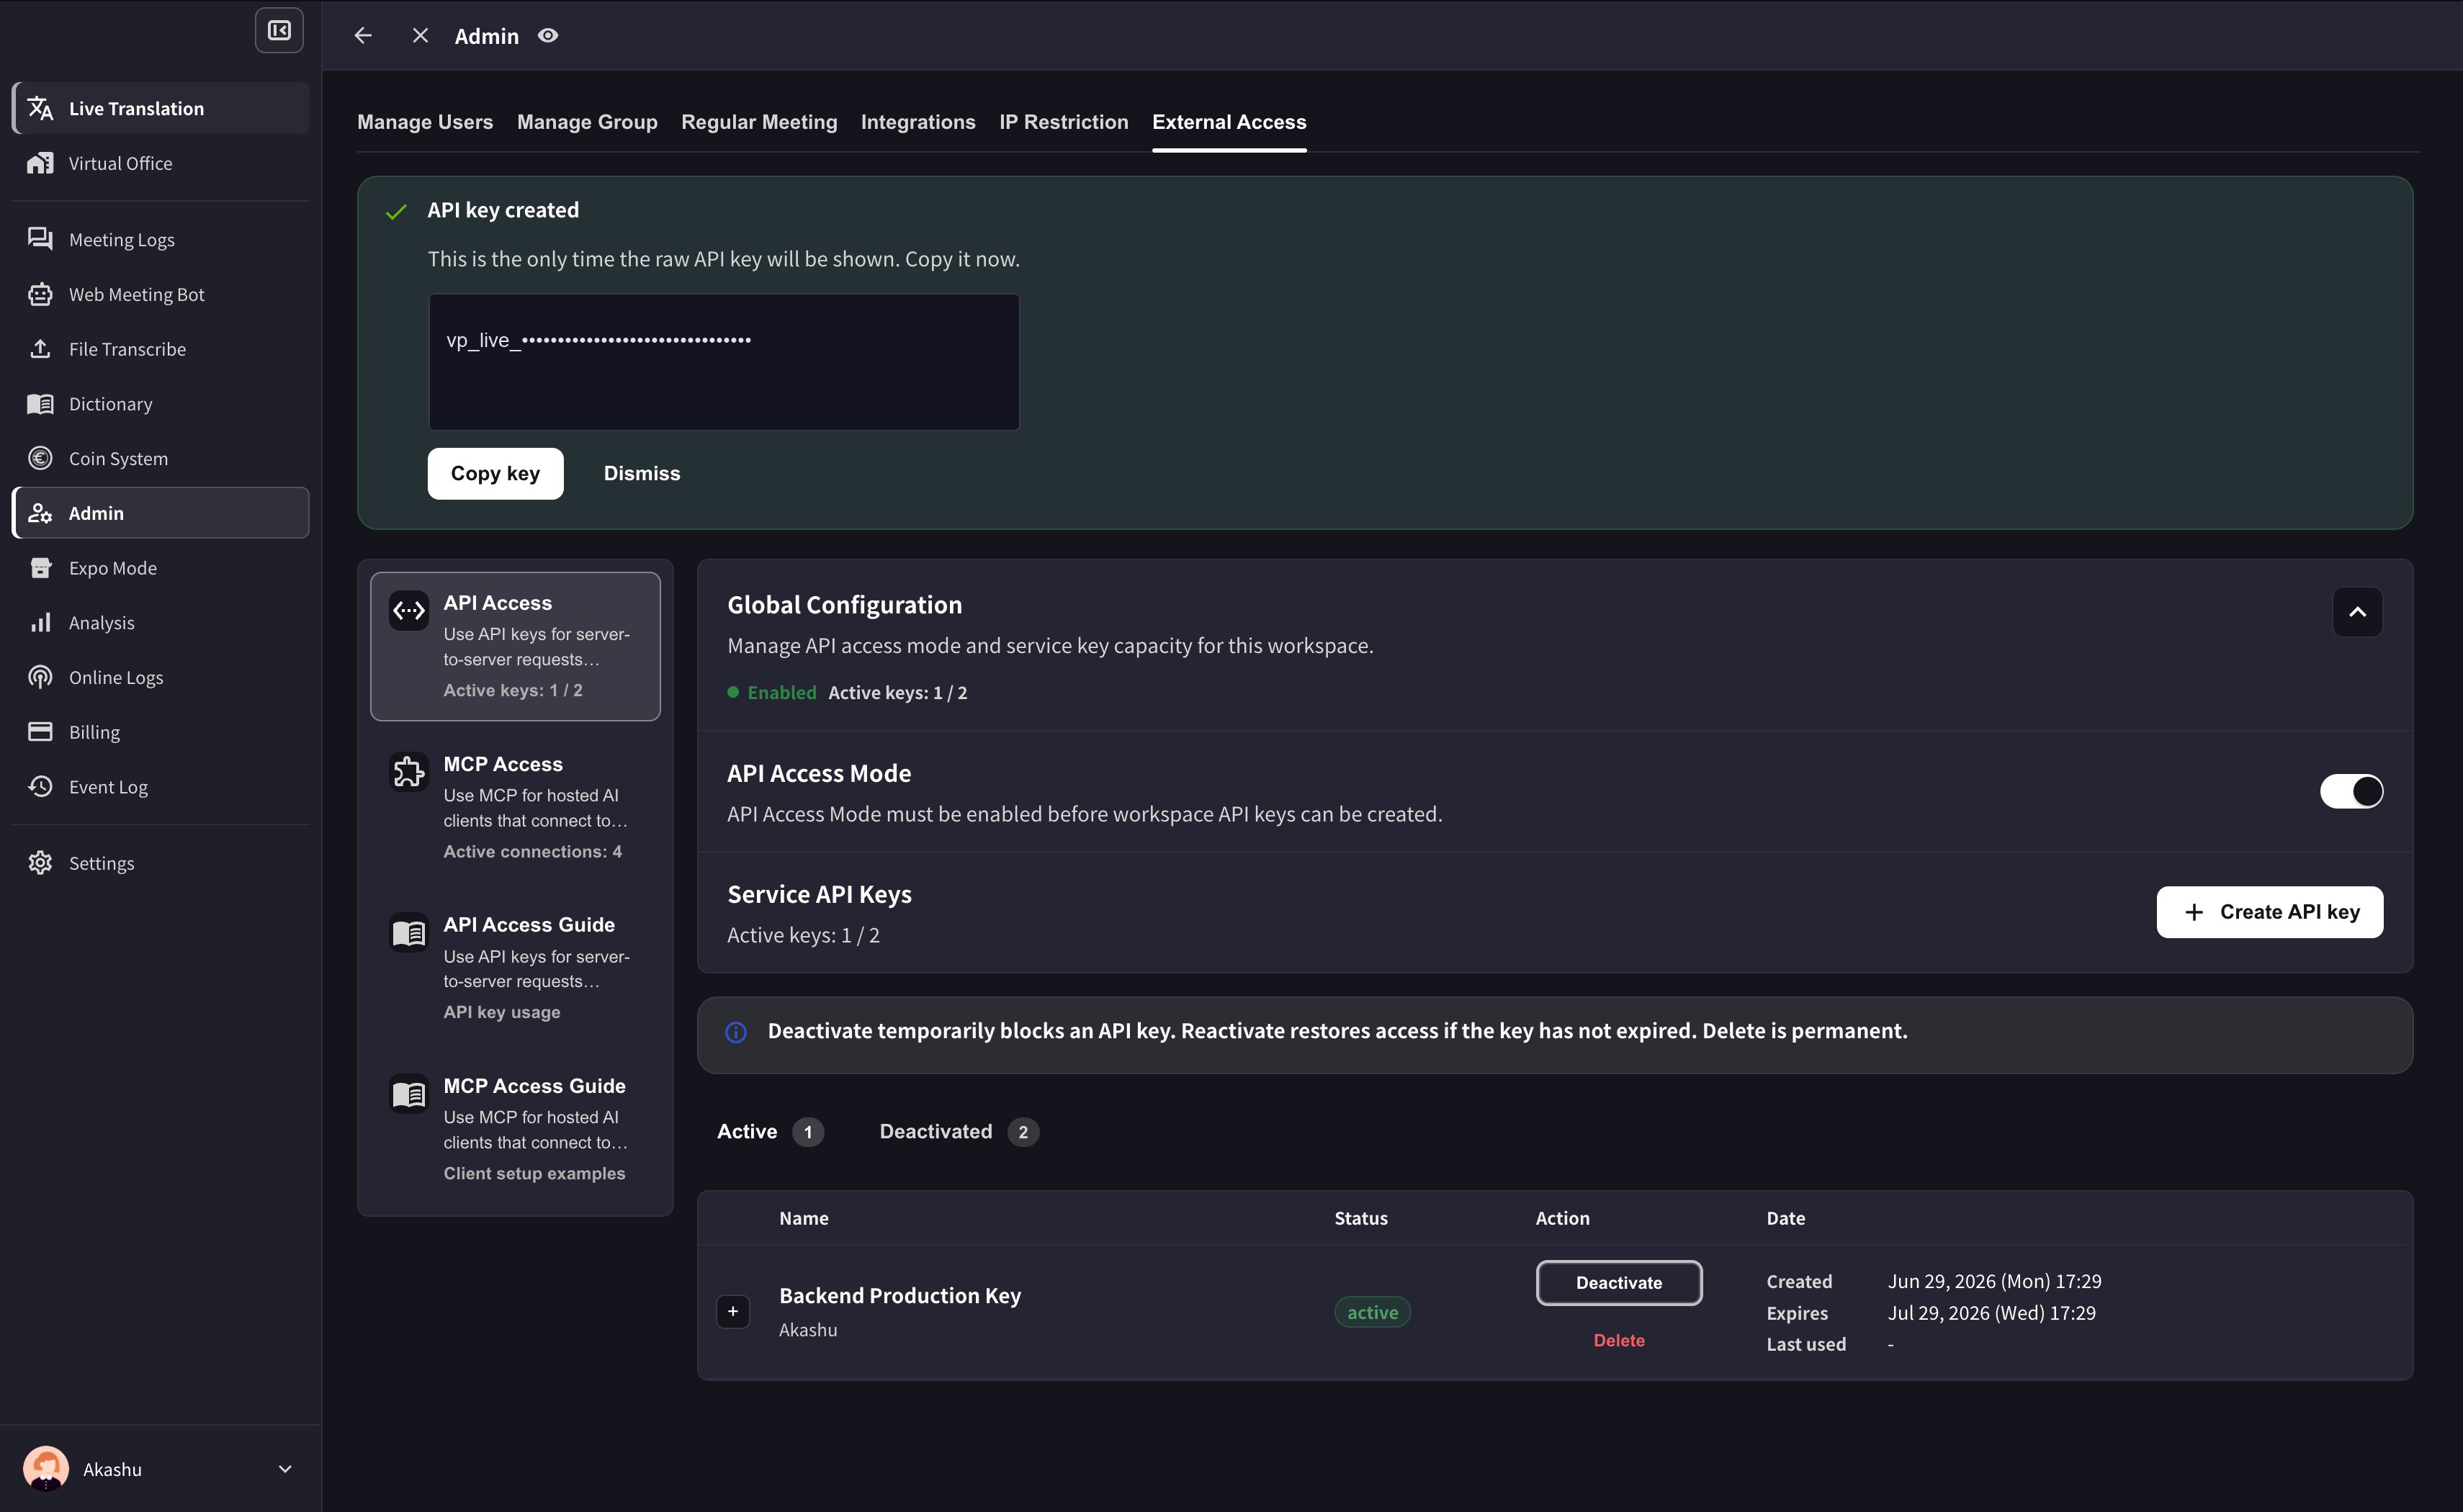The image size is (2463, 1512).
Task: Dismiss the API key created notice
Action: (642, 473)
